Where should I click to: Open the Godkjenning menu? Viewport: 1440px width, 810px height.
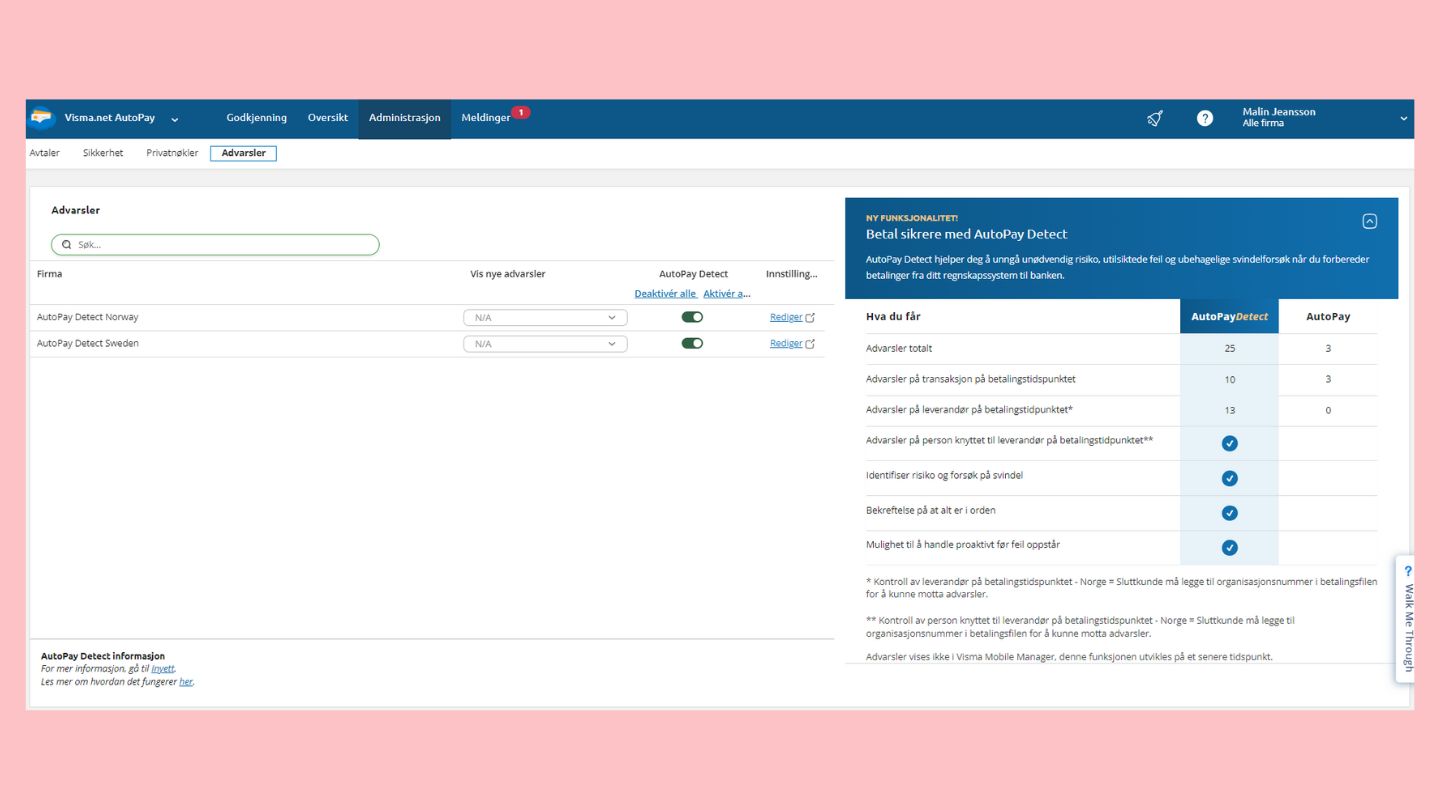coord(256,118)
